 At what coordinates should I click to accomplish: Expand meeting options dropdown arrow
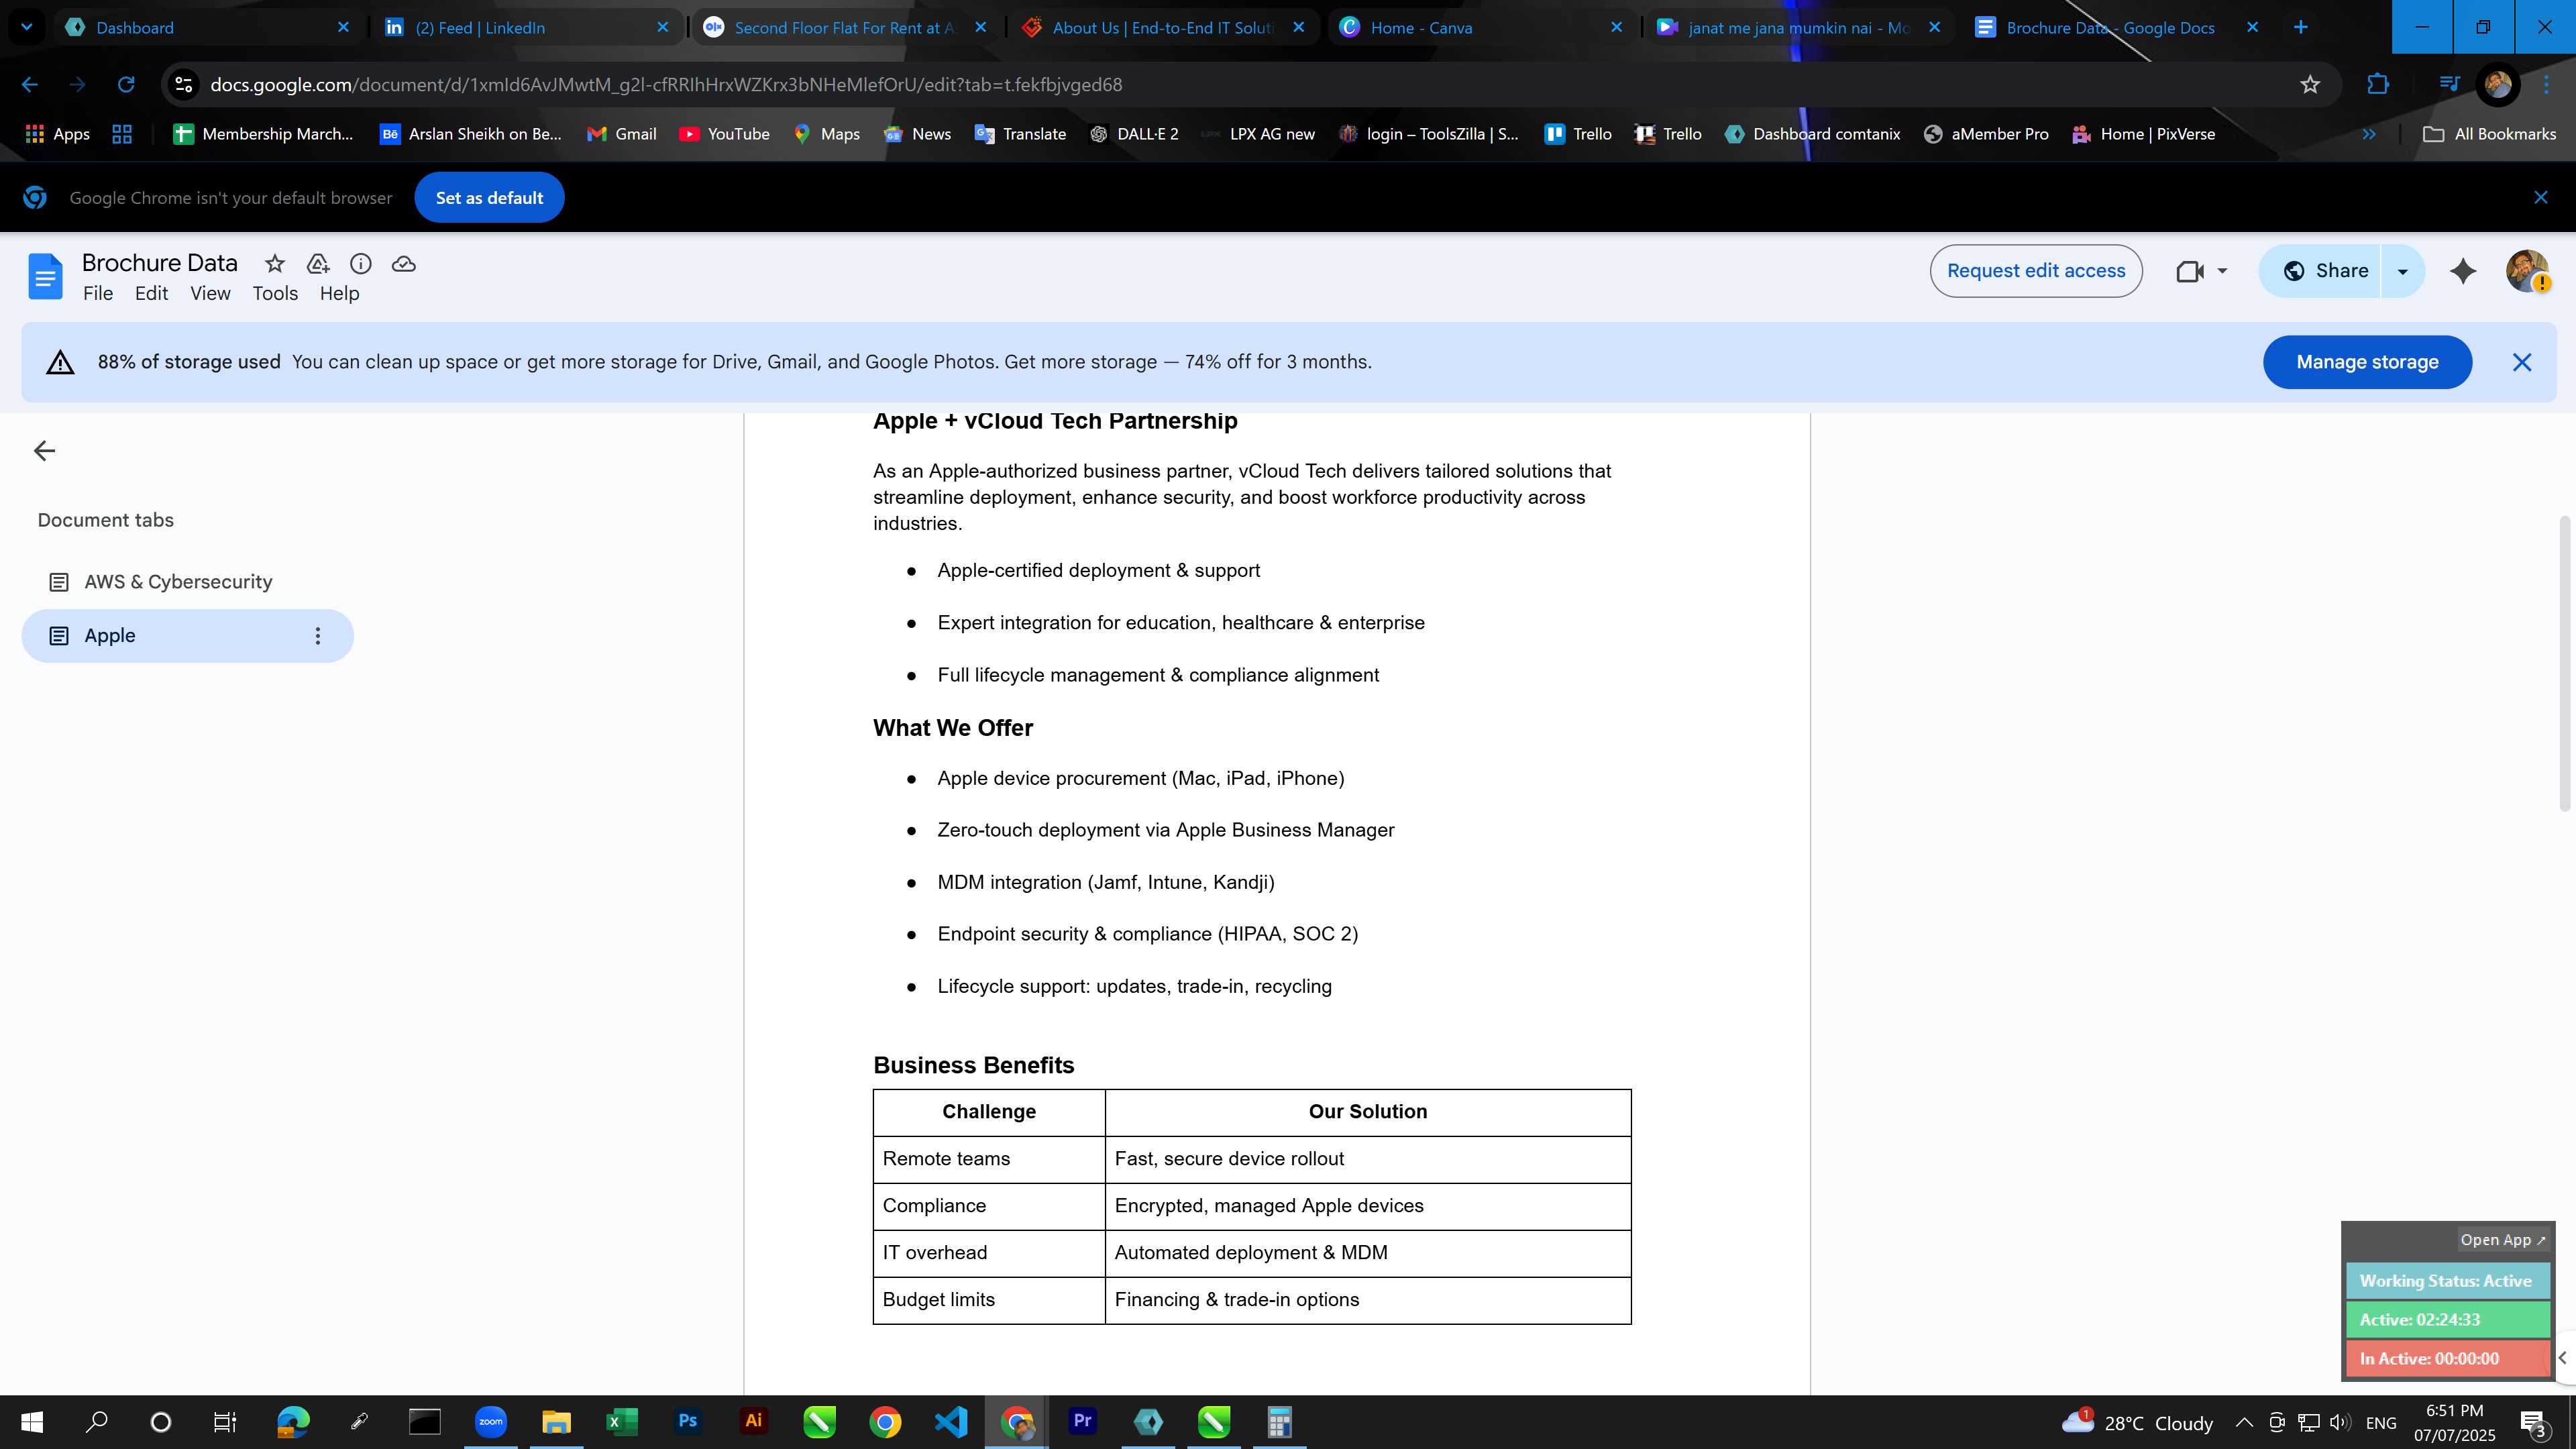coord(2222,271)
